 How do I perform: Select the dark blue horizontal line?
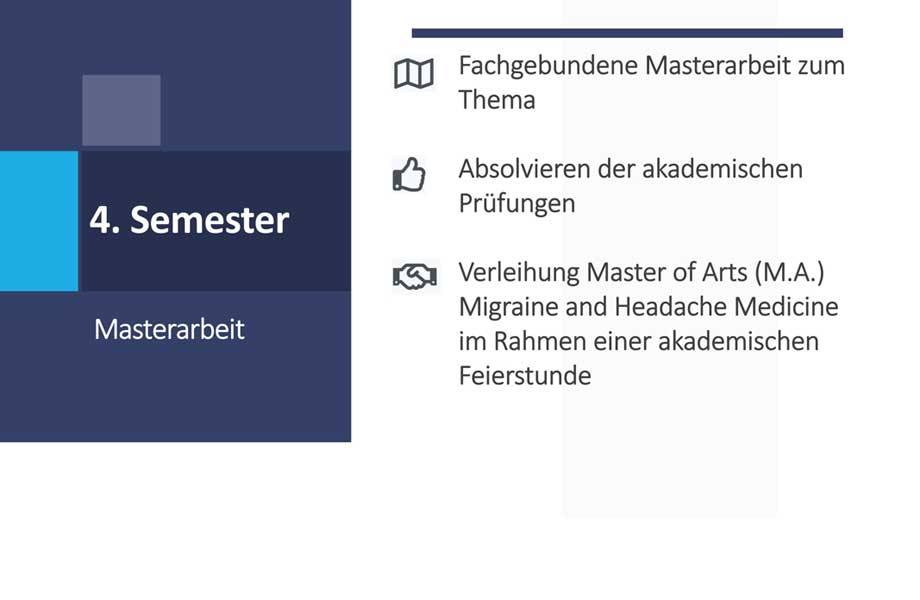click(627, 33)
